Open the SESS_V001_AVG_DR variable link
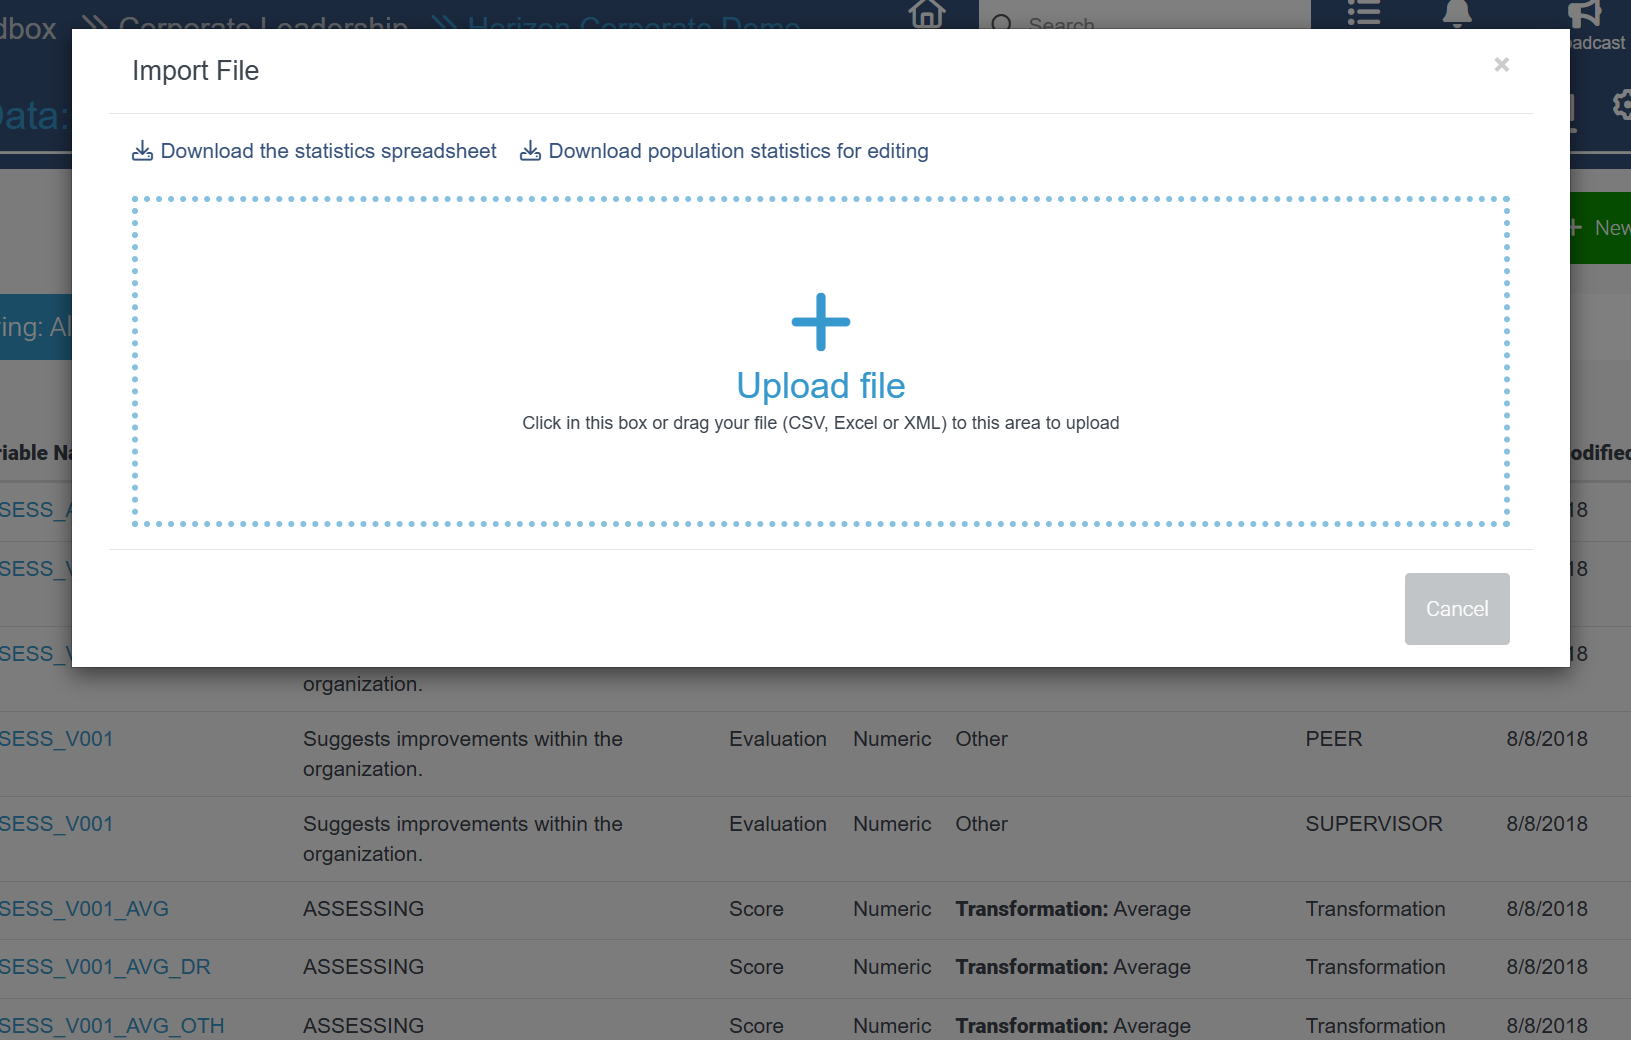Image resolution: width=1631 pixels, height=1040 pixels. click(105, 967)
